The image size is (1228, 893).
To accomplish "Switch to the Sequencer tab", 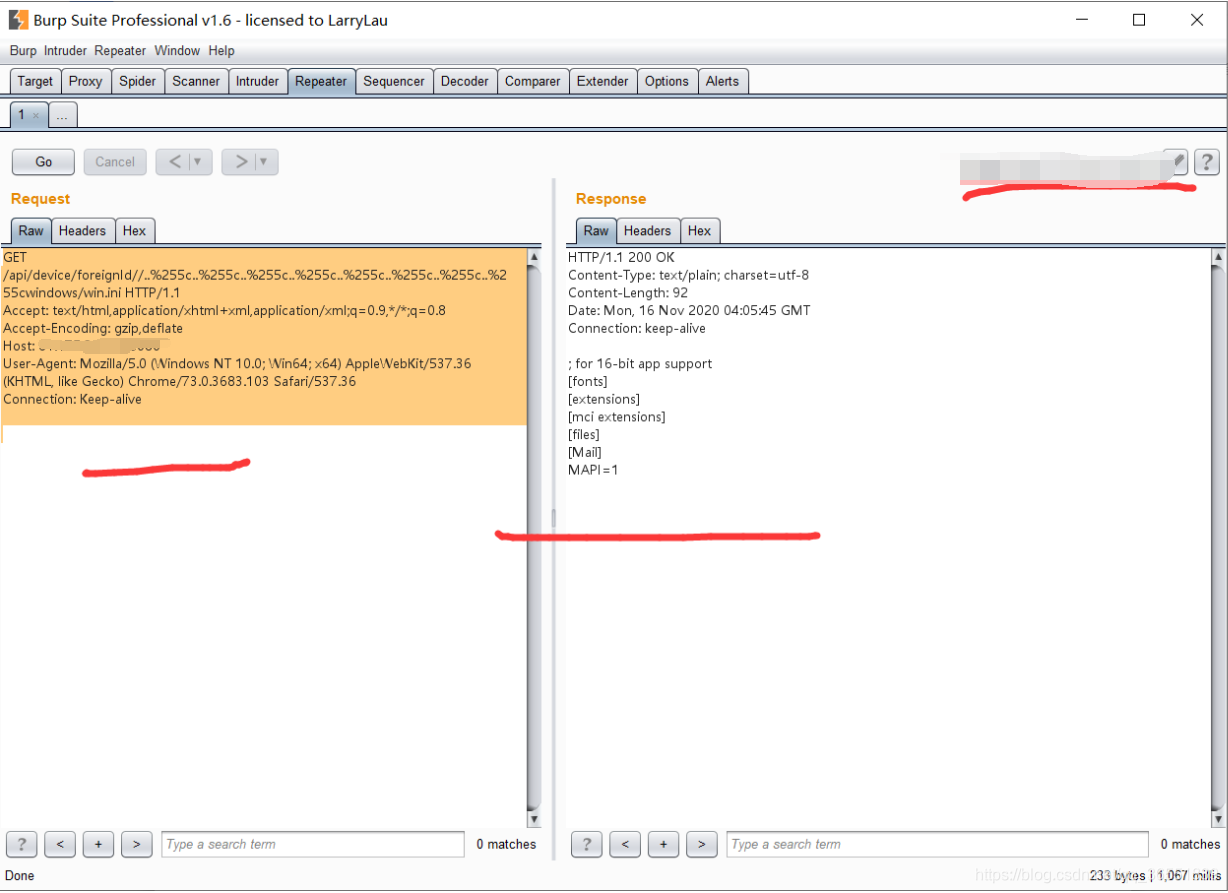I will click(394, 81).
